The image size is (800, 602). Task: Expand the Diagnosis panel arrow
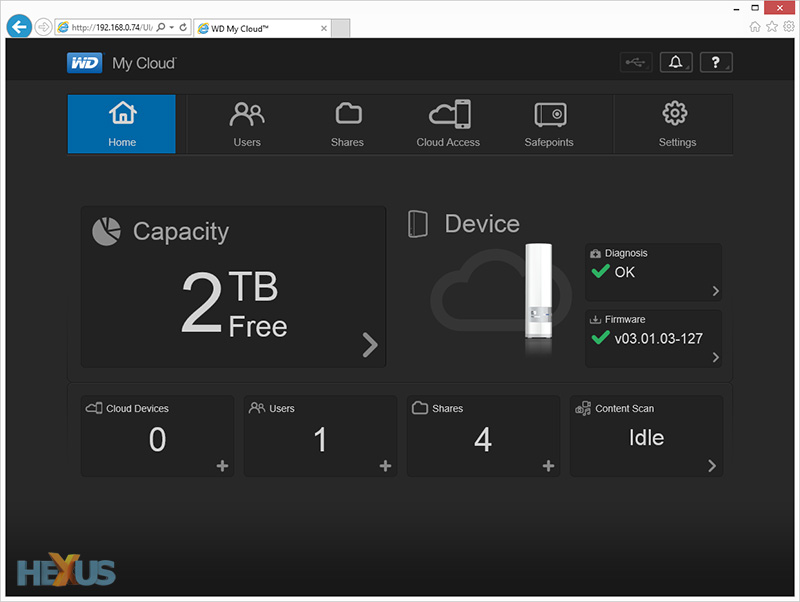[714, 291]
